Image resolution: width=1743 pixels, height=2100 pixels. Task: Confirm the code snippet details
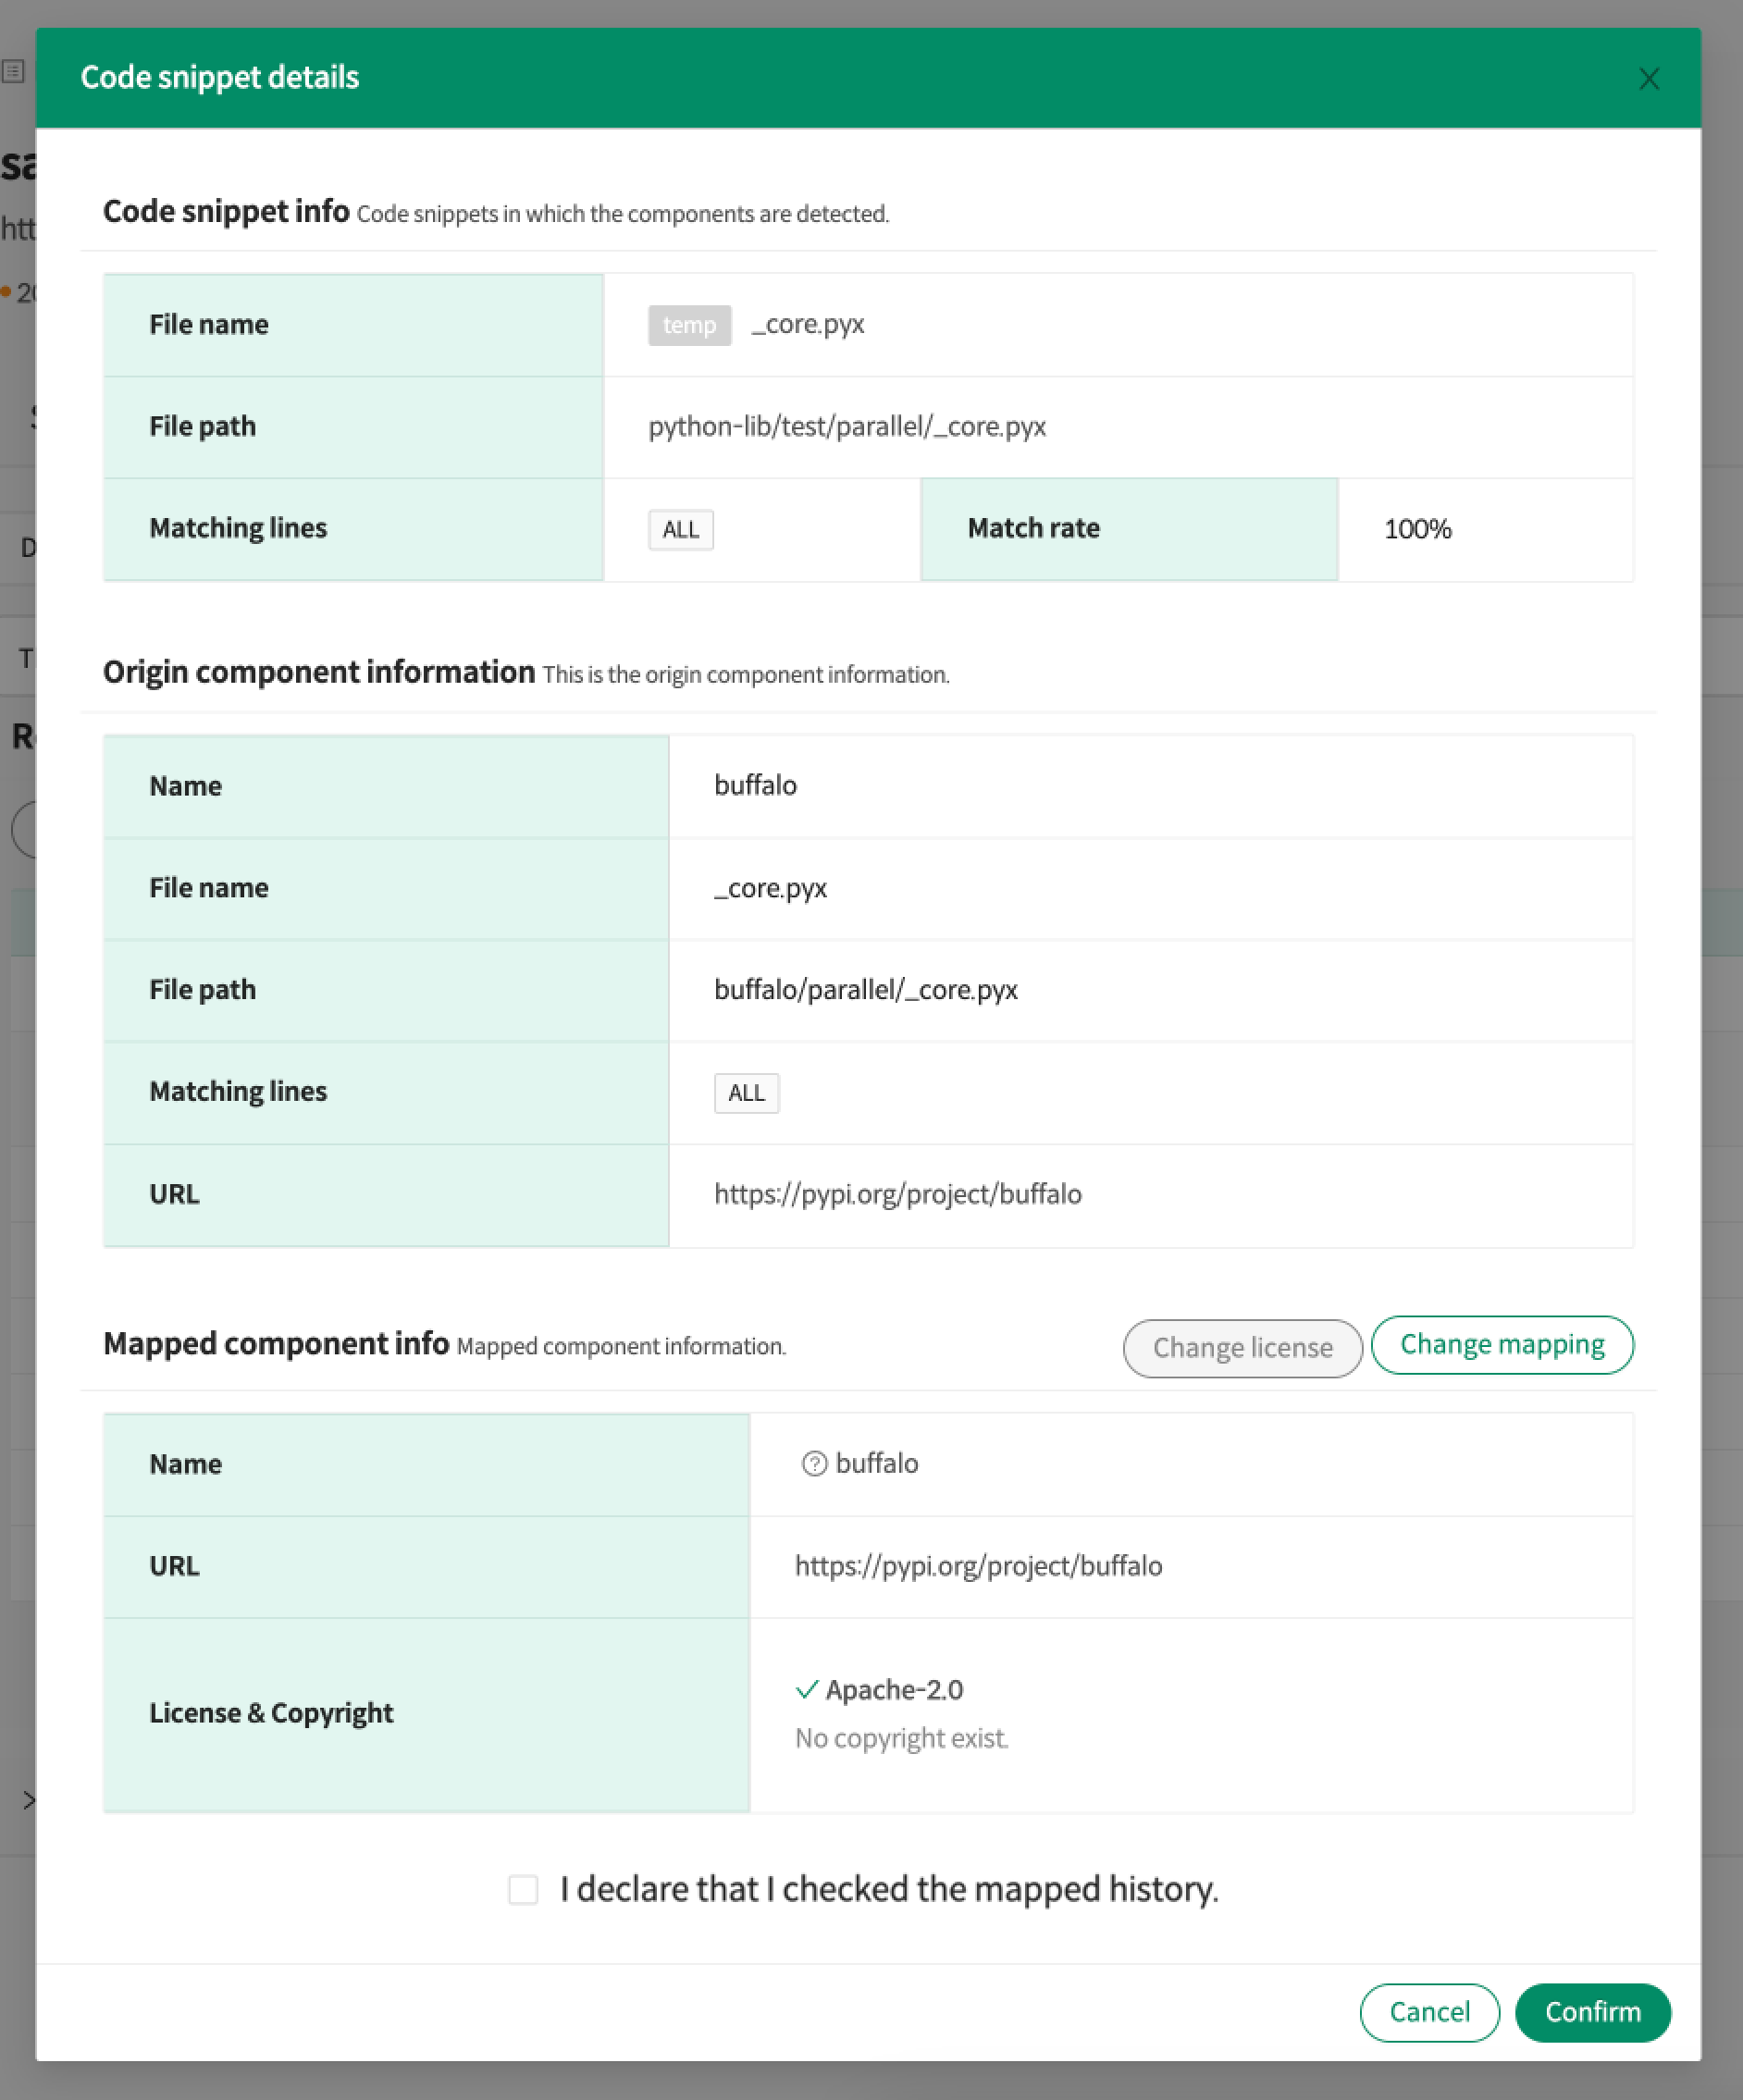(1592, 2012)
